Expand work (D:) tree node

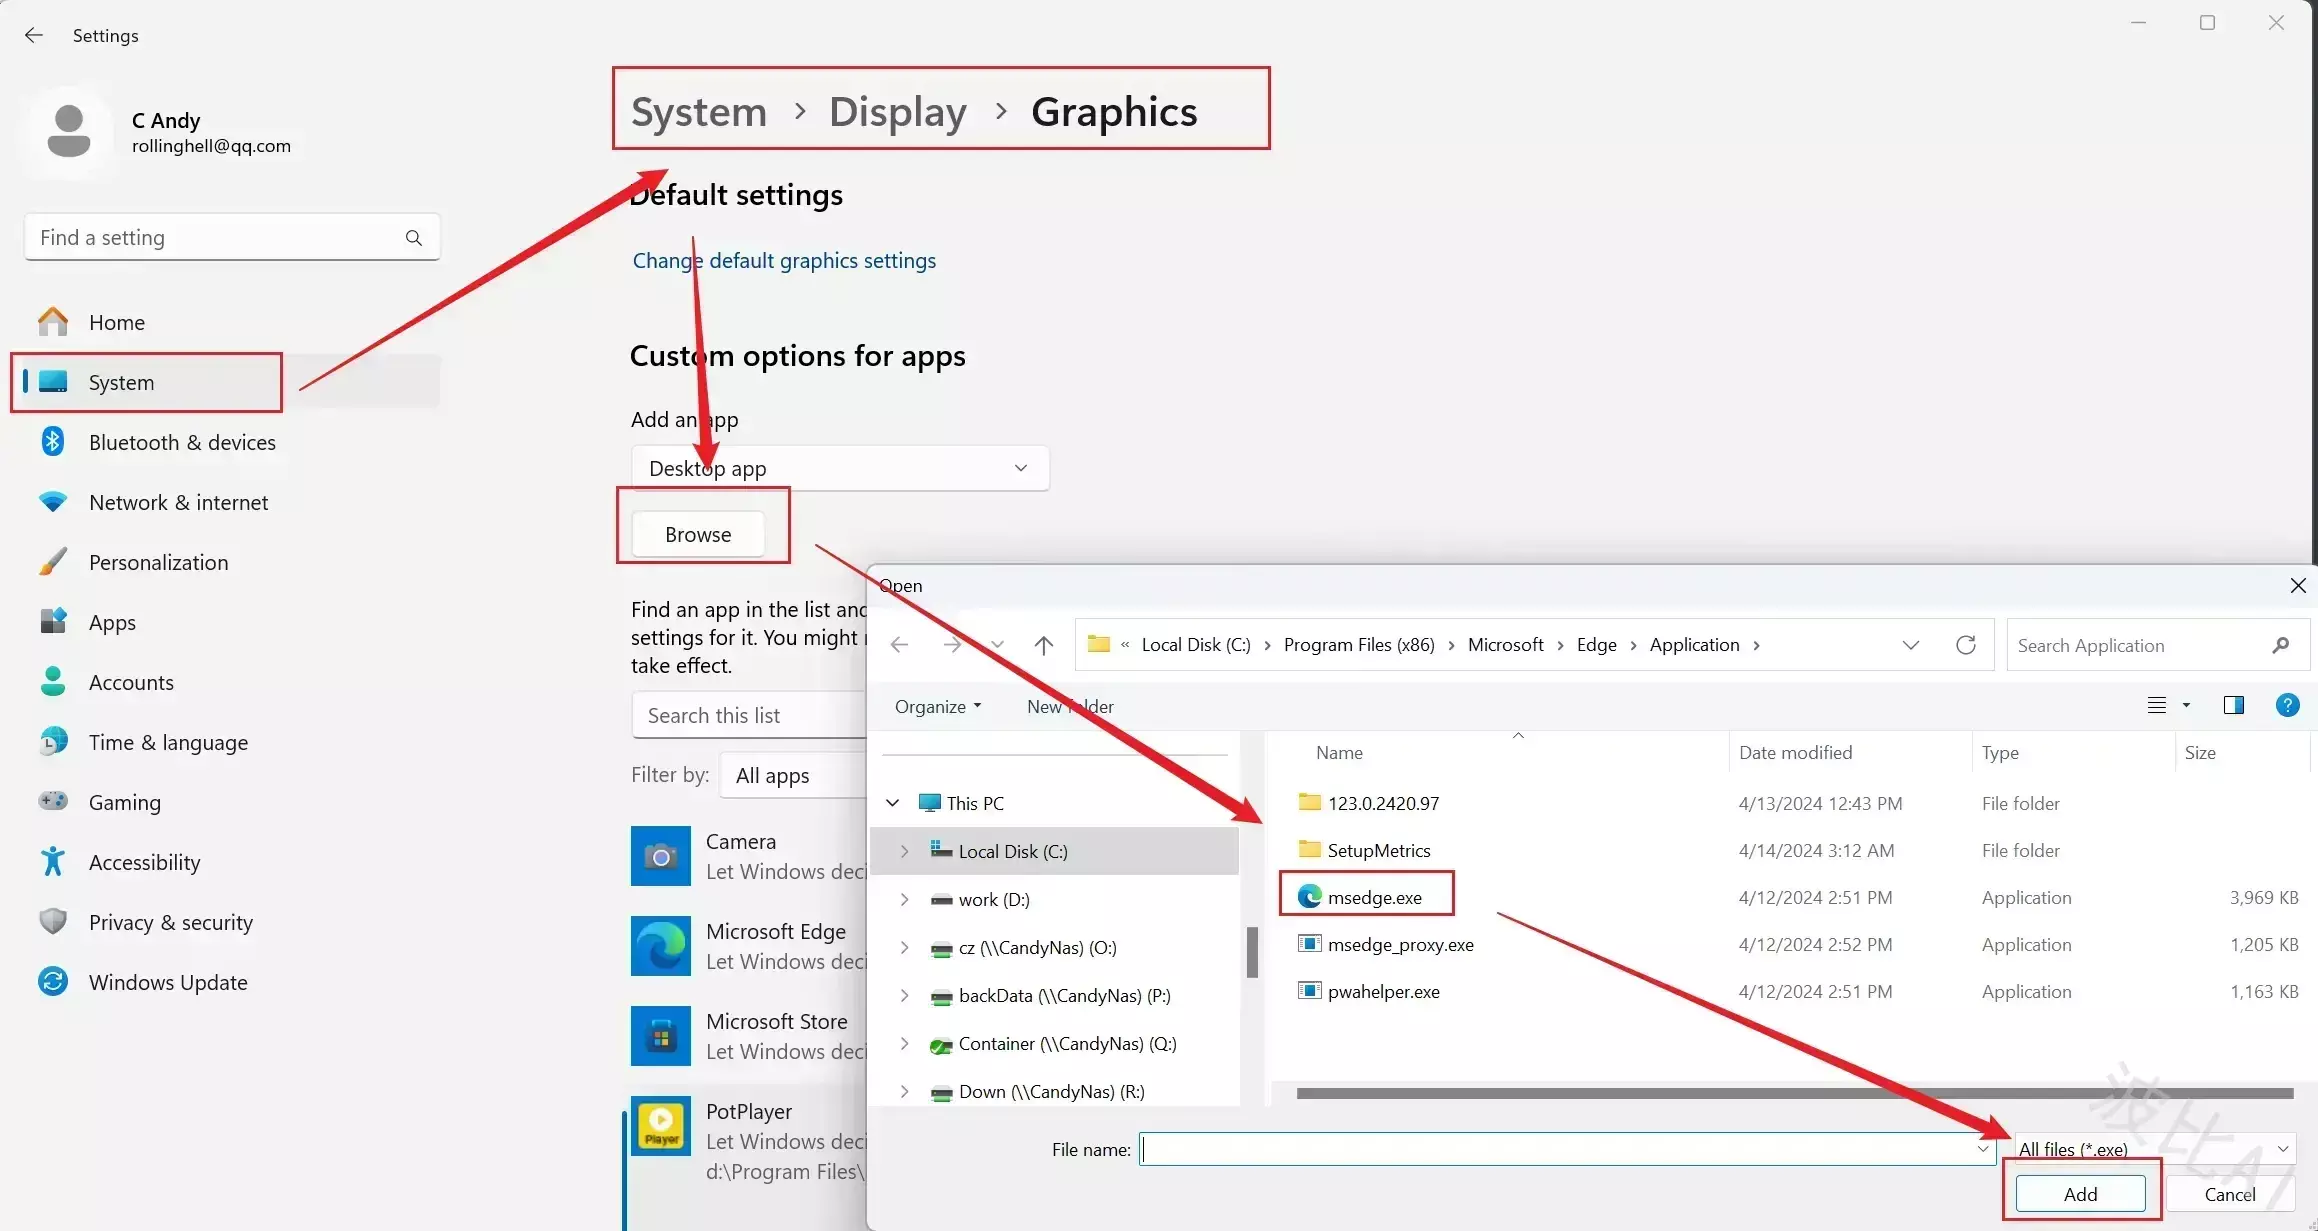point(904,899)
